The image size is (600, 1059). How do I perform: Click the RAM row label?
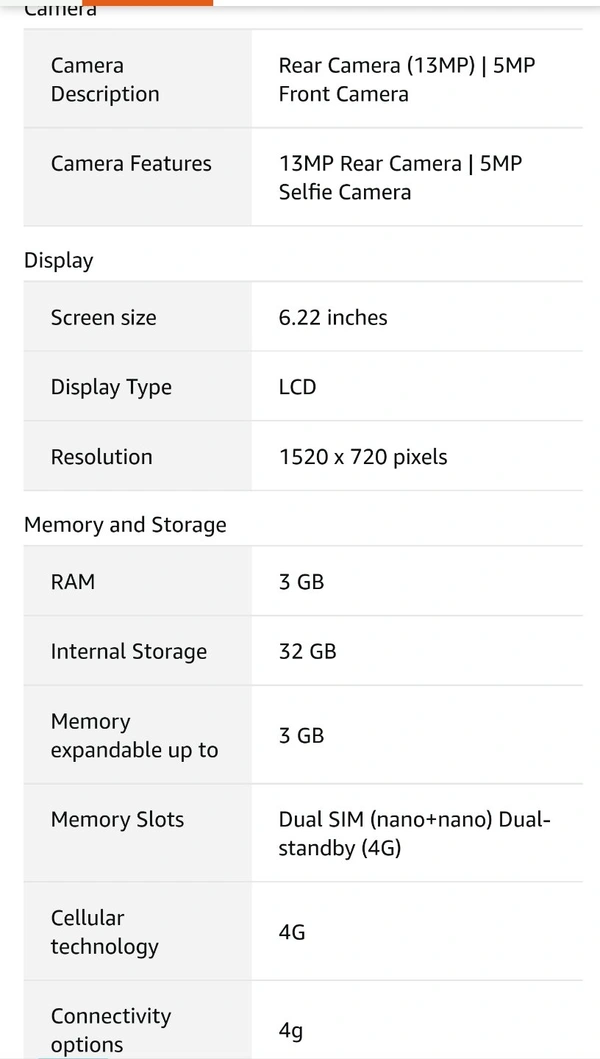coord(73,582)
